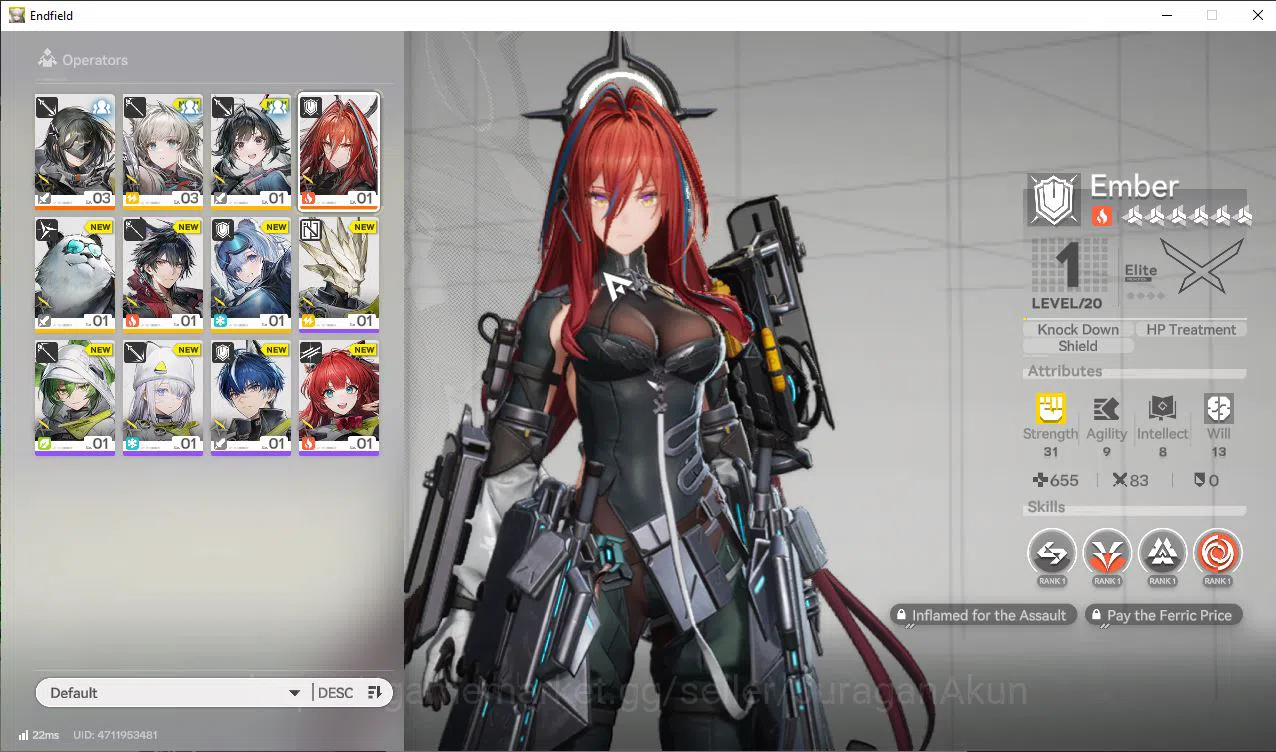Select the red-haired girl with bow card
Image resolution: width=1276 pixels, height=752 pixels.
pyautogui.click(x=339, y=398)
